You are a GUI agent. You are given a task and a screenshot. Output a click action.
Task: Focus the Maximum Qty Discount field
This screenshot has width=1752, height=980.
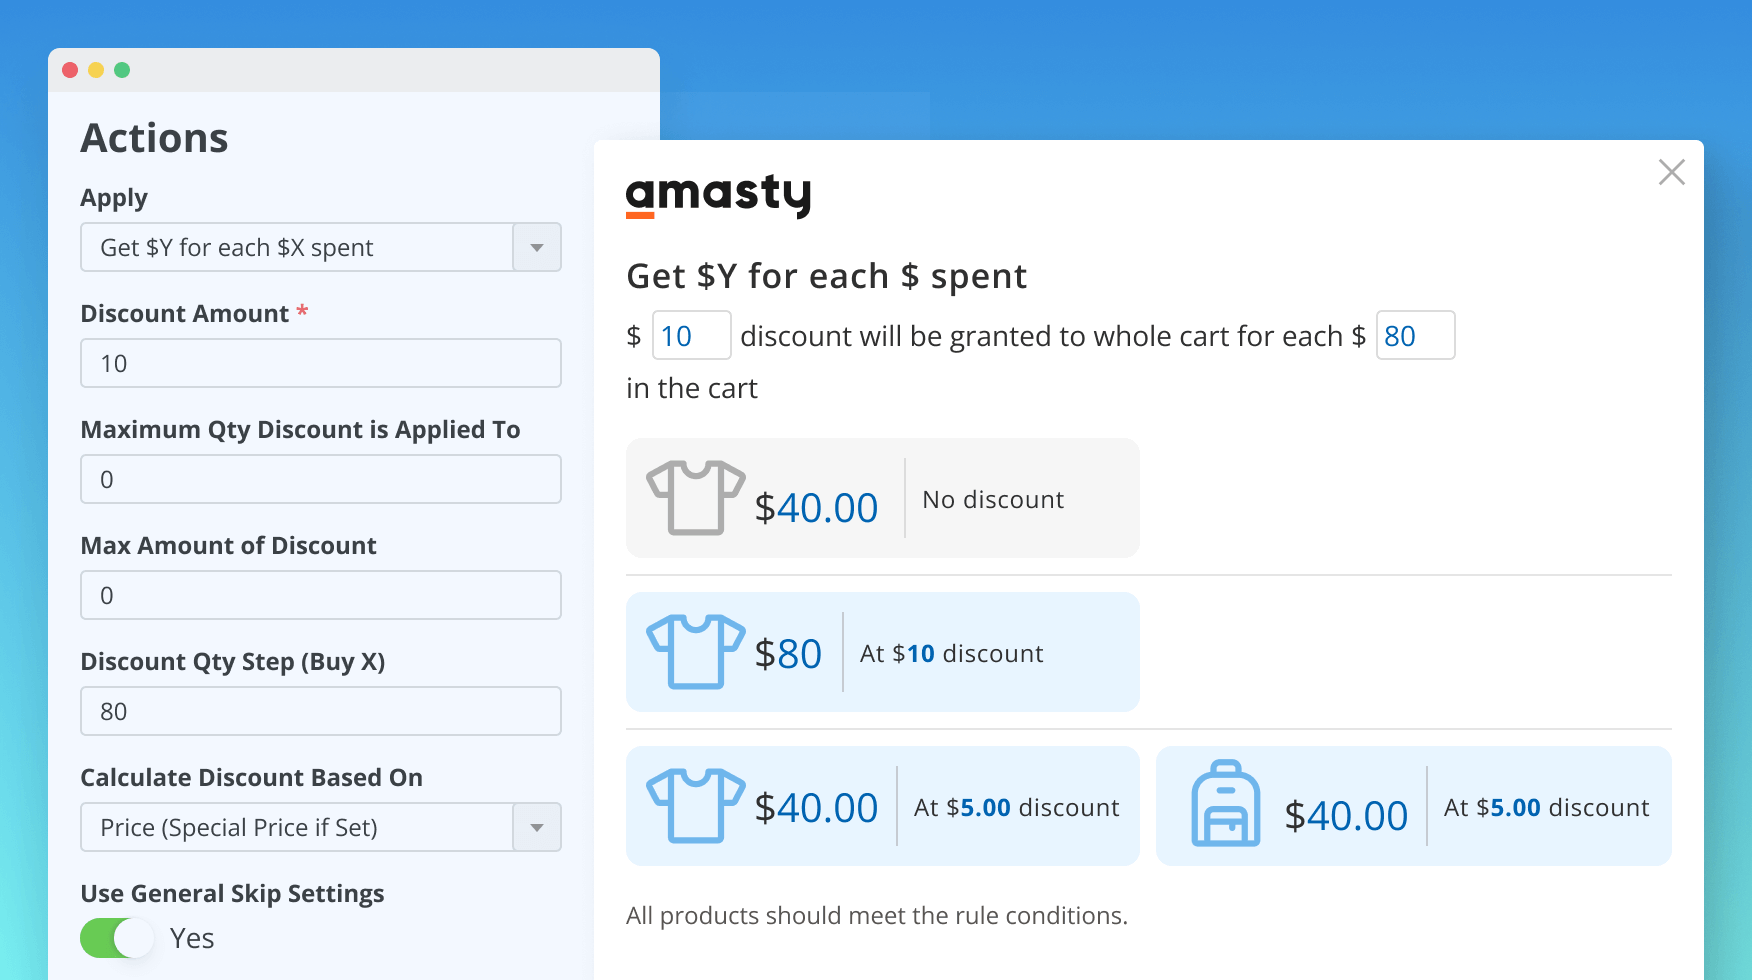point(320,479)
